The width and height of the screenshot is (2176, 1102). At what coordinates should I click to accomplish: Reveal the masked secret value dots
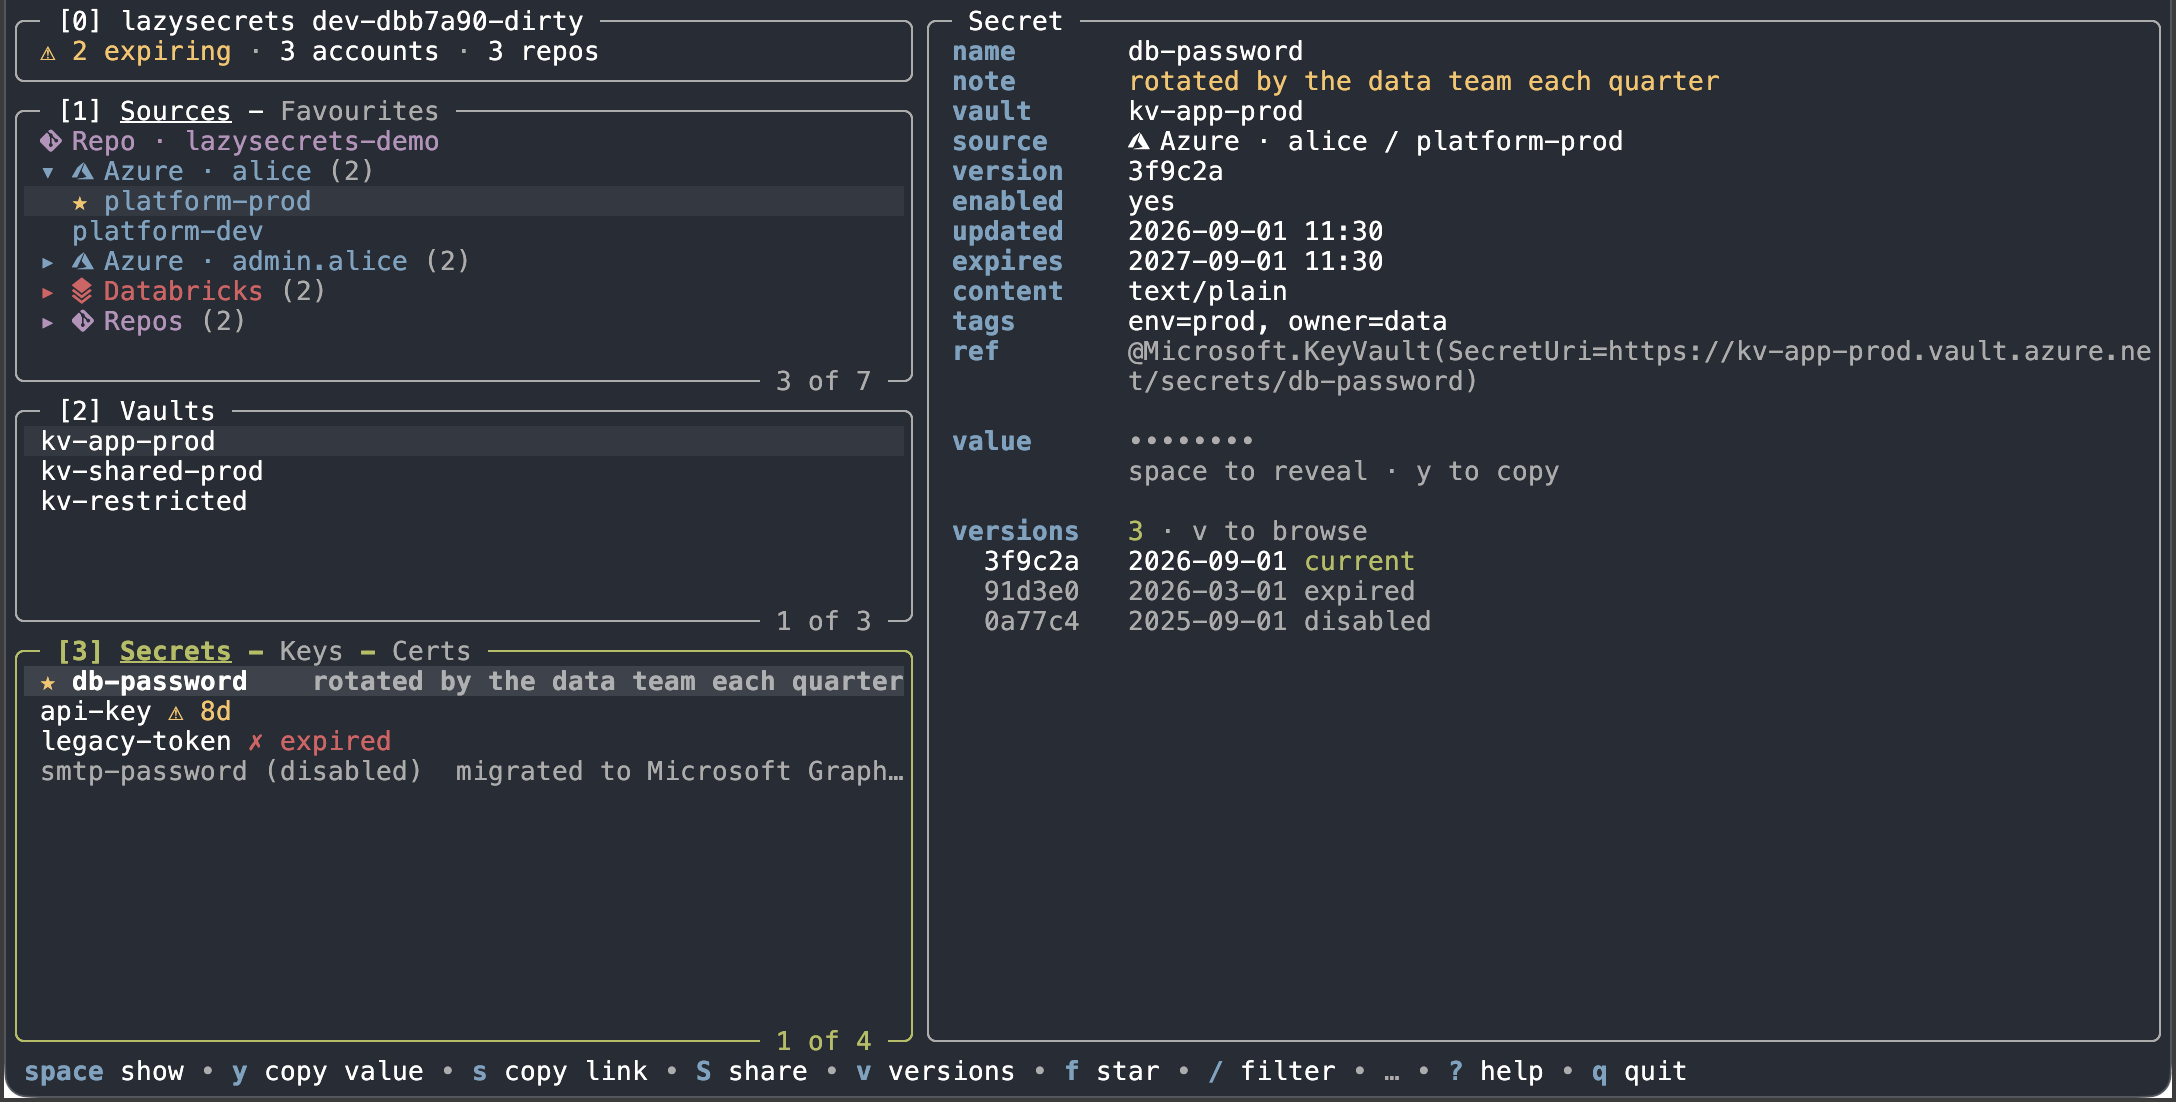coord(1190,441)
